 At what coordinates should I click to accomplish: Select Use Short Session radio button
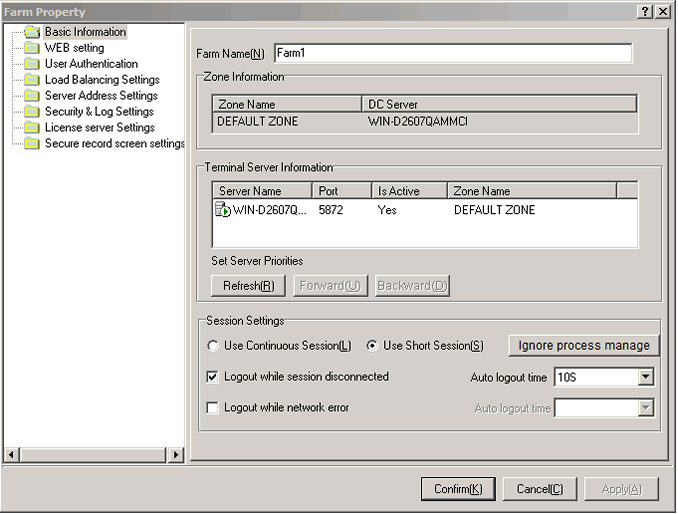372,346
